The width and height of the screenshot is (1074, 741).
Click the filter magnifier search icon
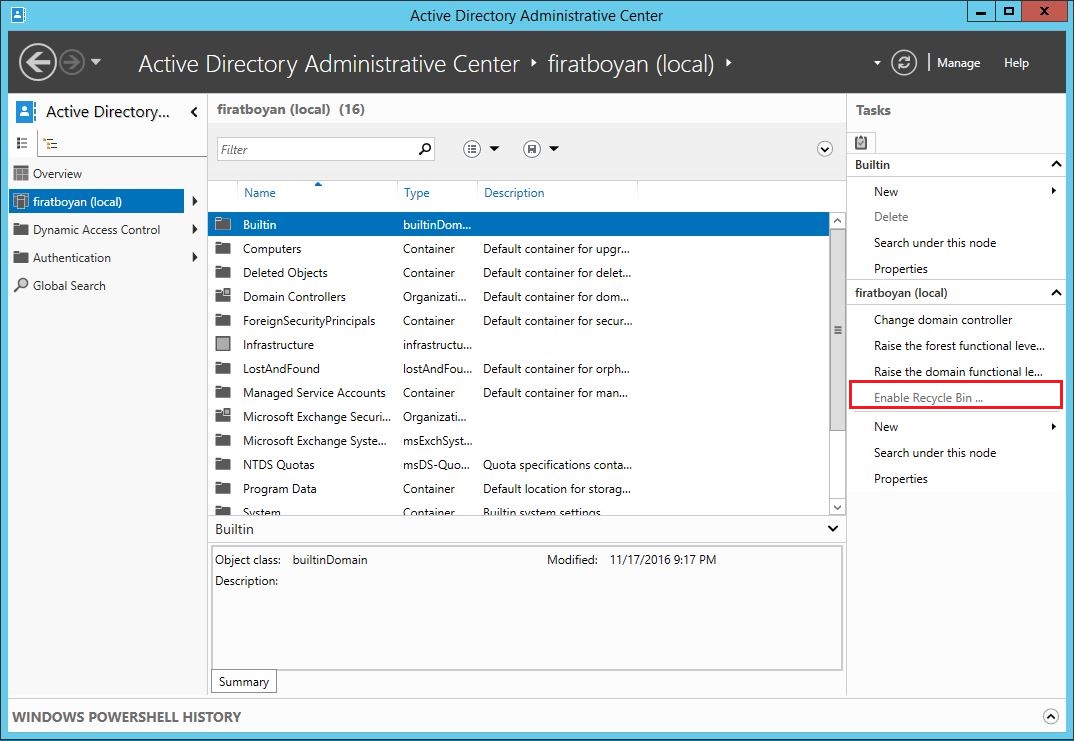[x=425, y=149]
